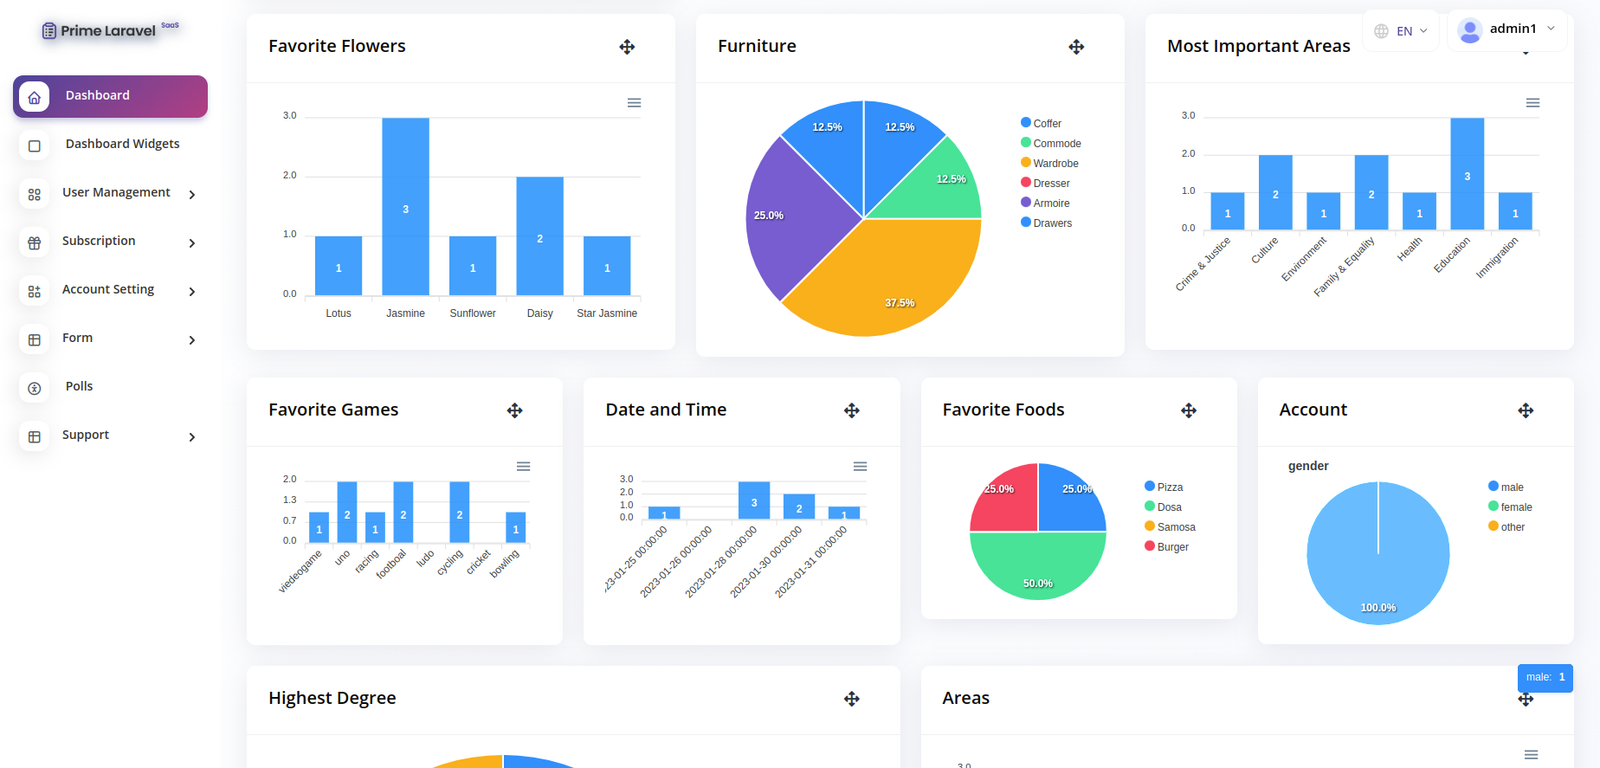1600x768 pixels.
Task: Click the move handle on Favorite Flowers card
Action: 627,47
